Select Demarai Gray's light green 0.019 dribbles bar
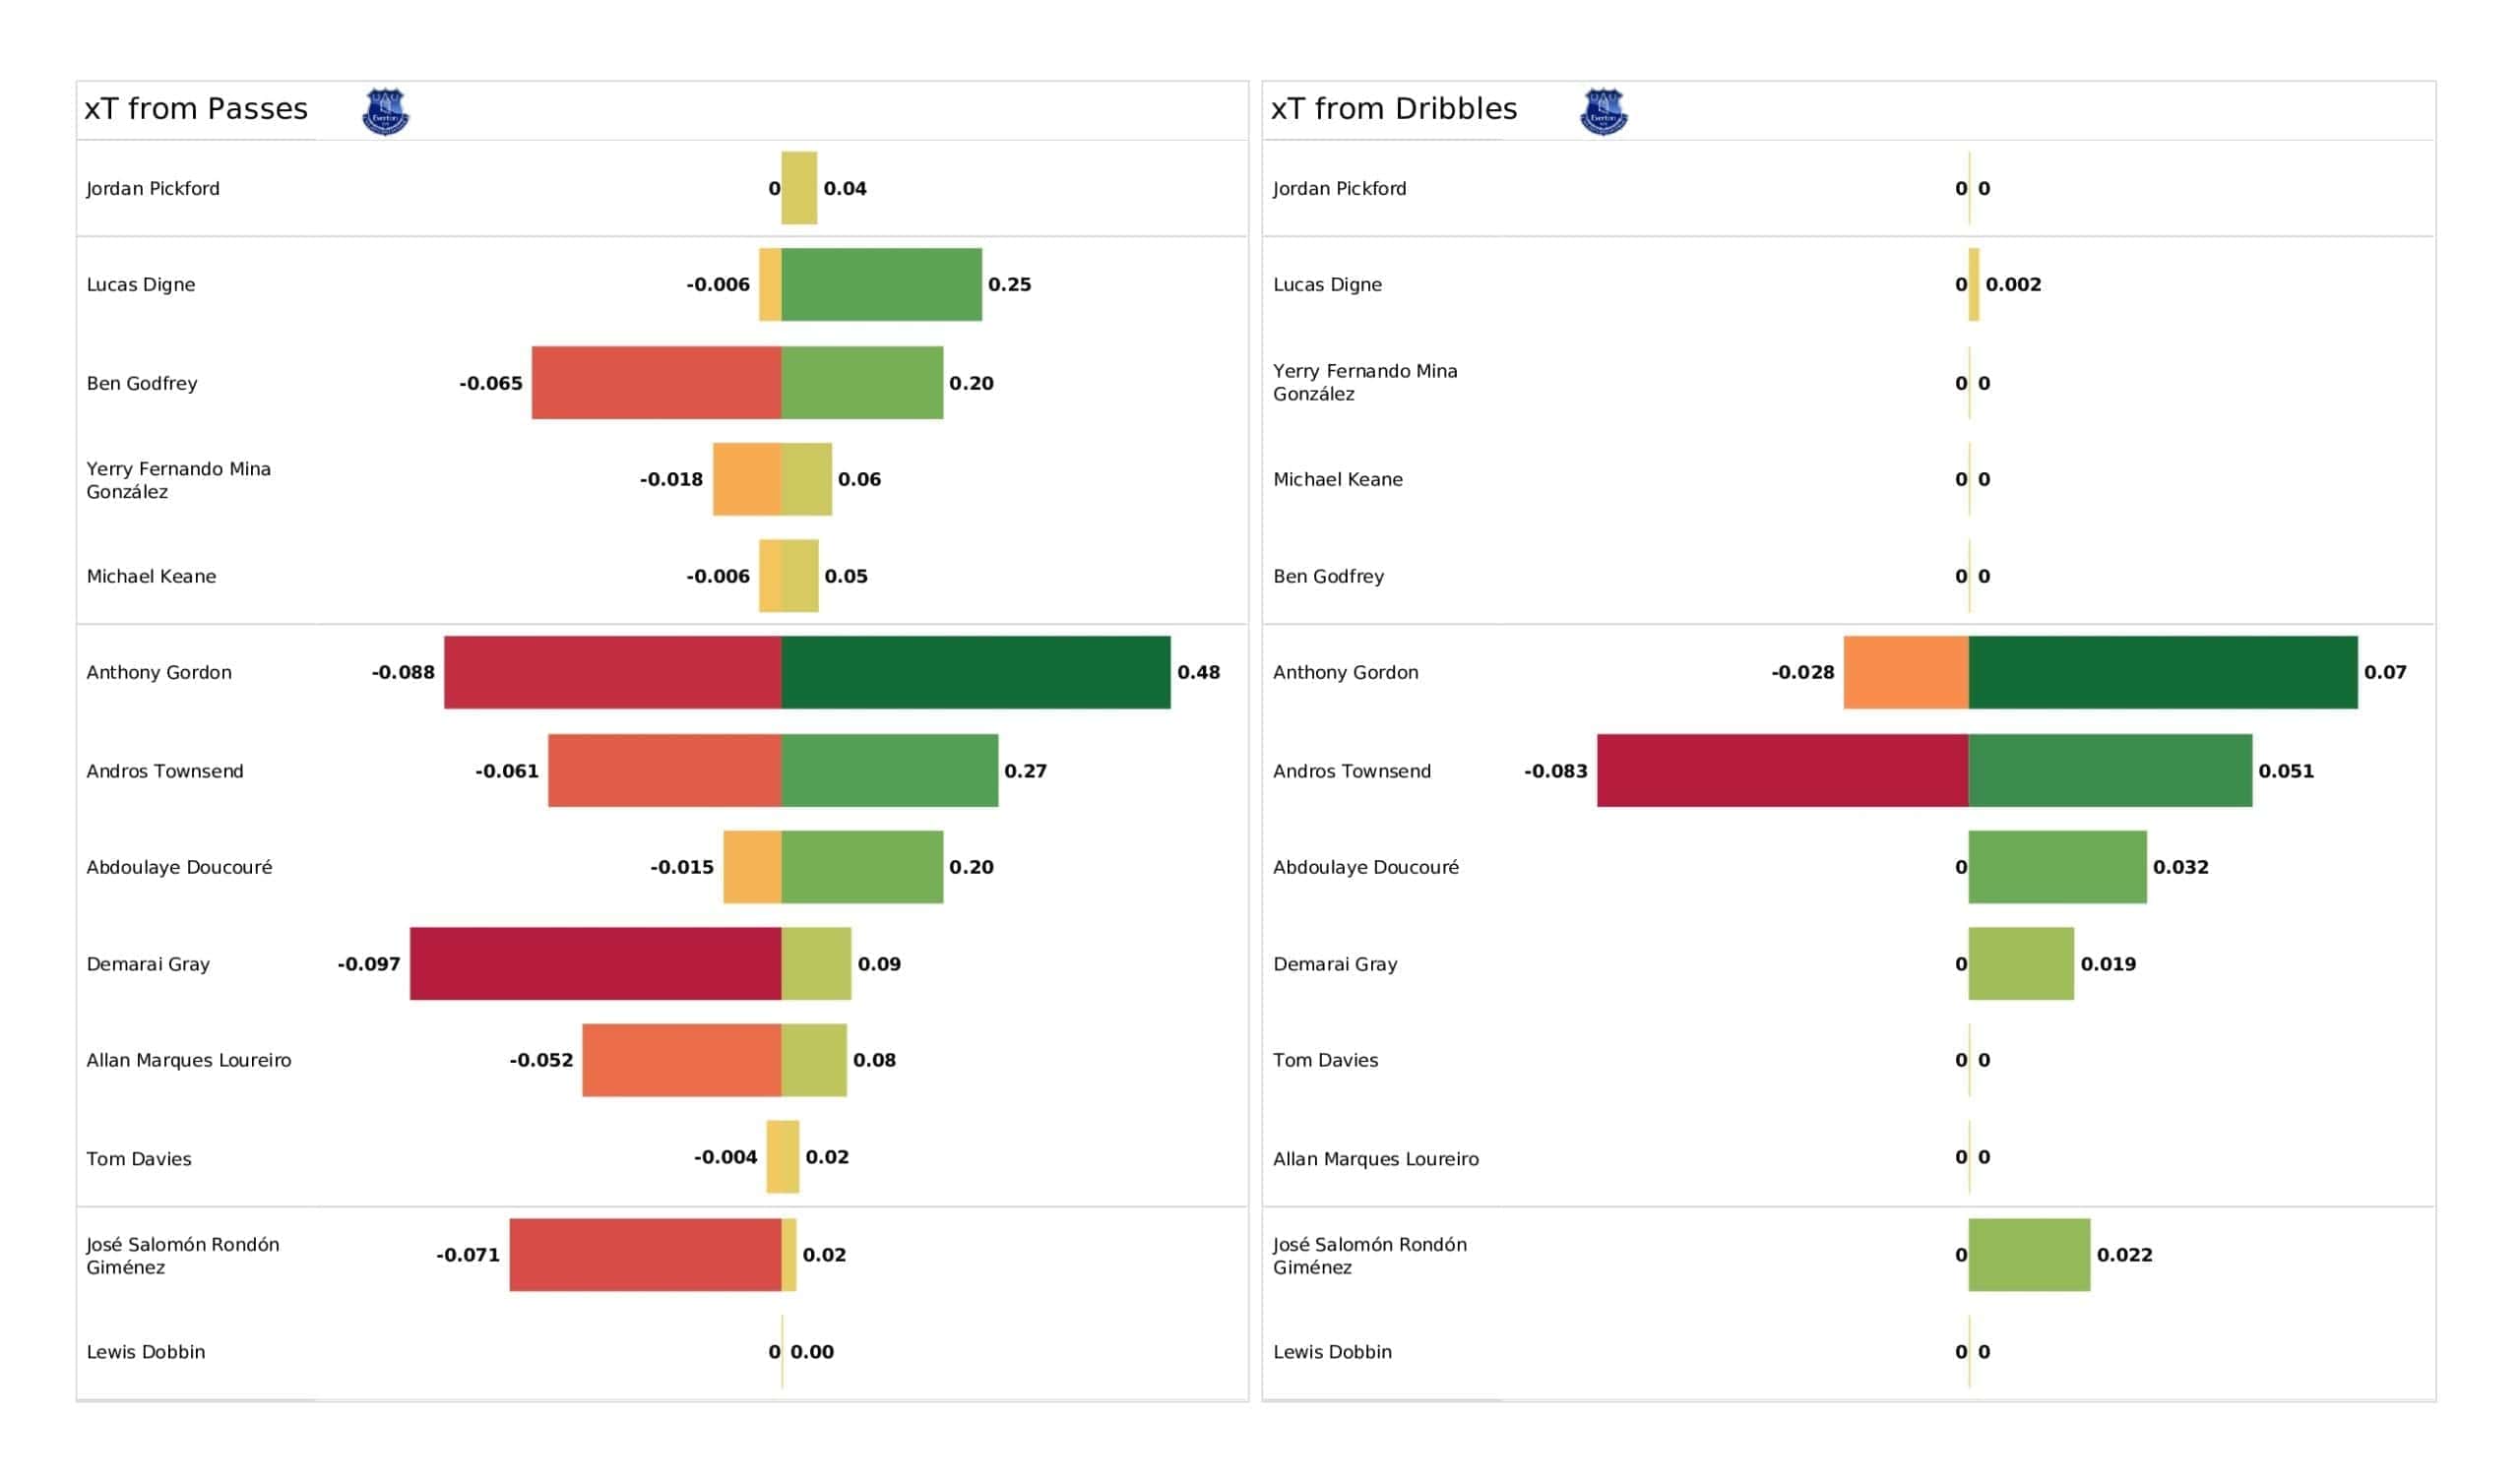 (2020, 963)
